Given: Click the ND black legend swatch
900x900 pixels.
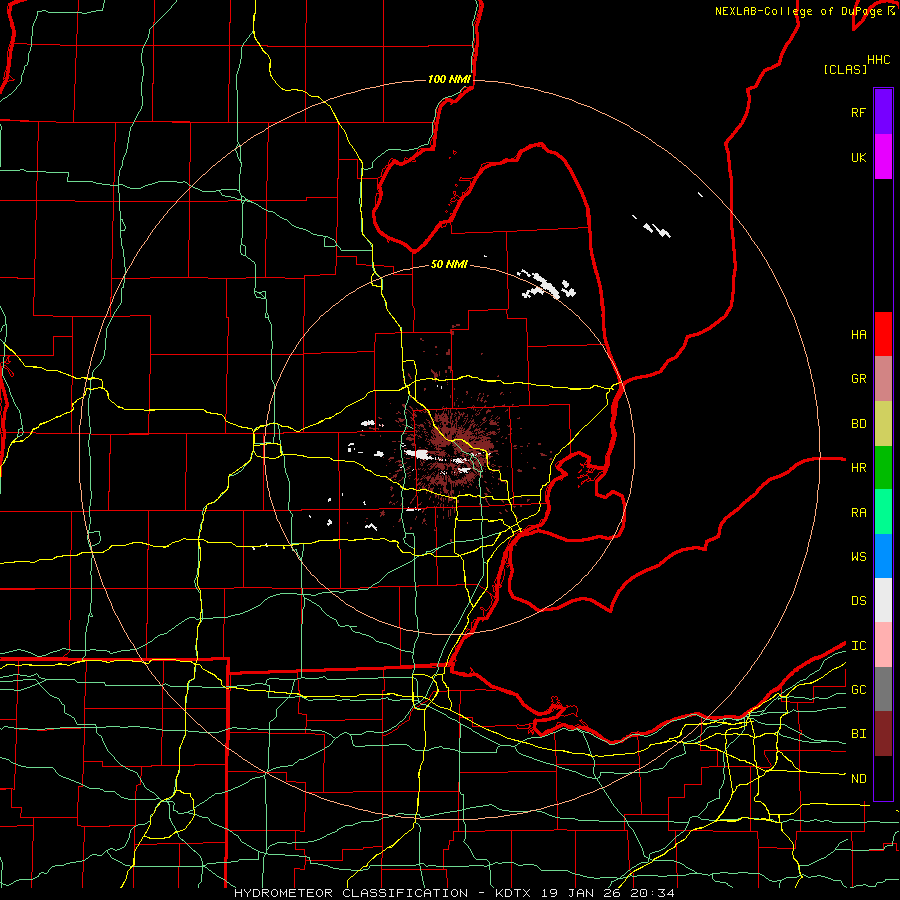Looking at the screenshot, I should (883, 778).
